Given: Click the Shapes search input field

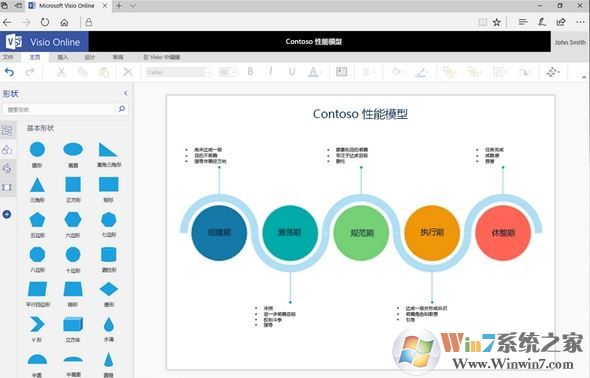Looking at the screenshot, I should click(58, 109).
